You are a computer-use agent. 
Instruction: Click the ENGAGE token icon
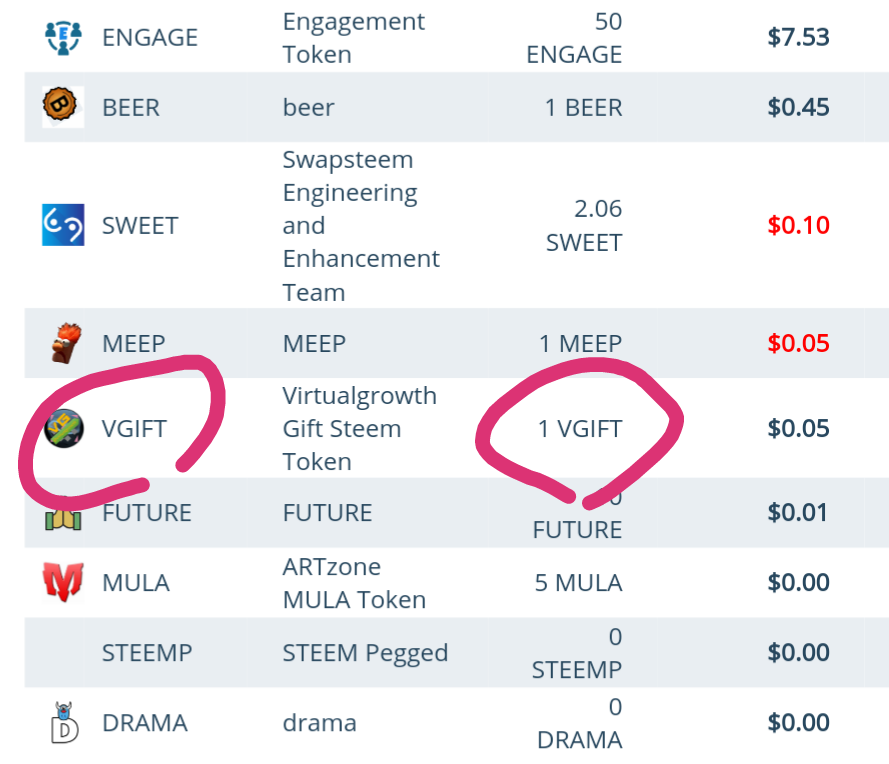[x=63, y=37]
